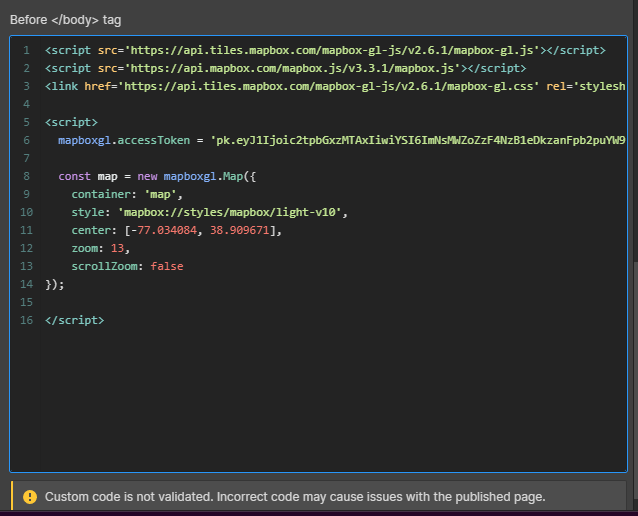This screenshot has width=638, height=516.
Task: Place cursor on mapbox-gl.js script URL
Action: [x=332, y=50]
